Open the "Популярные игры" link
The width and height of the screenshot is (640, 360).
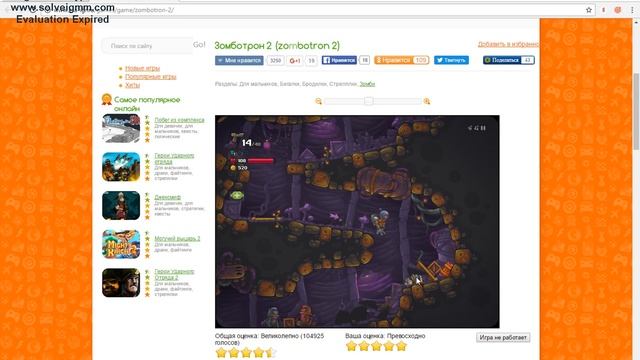tap(151, 76)
